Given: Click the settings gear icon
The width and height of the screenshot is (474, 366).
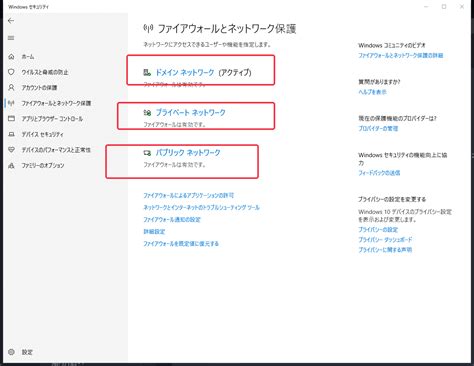Looking at the screenshot, I should (x=11, y=352).
